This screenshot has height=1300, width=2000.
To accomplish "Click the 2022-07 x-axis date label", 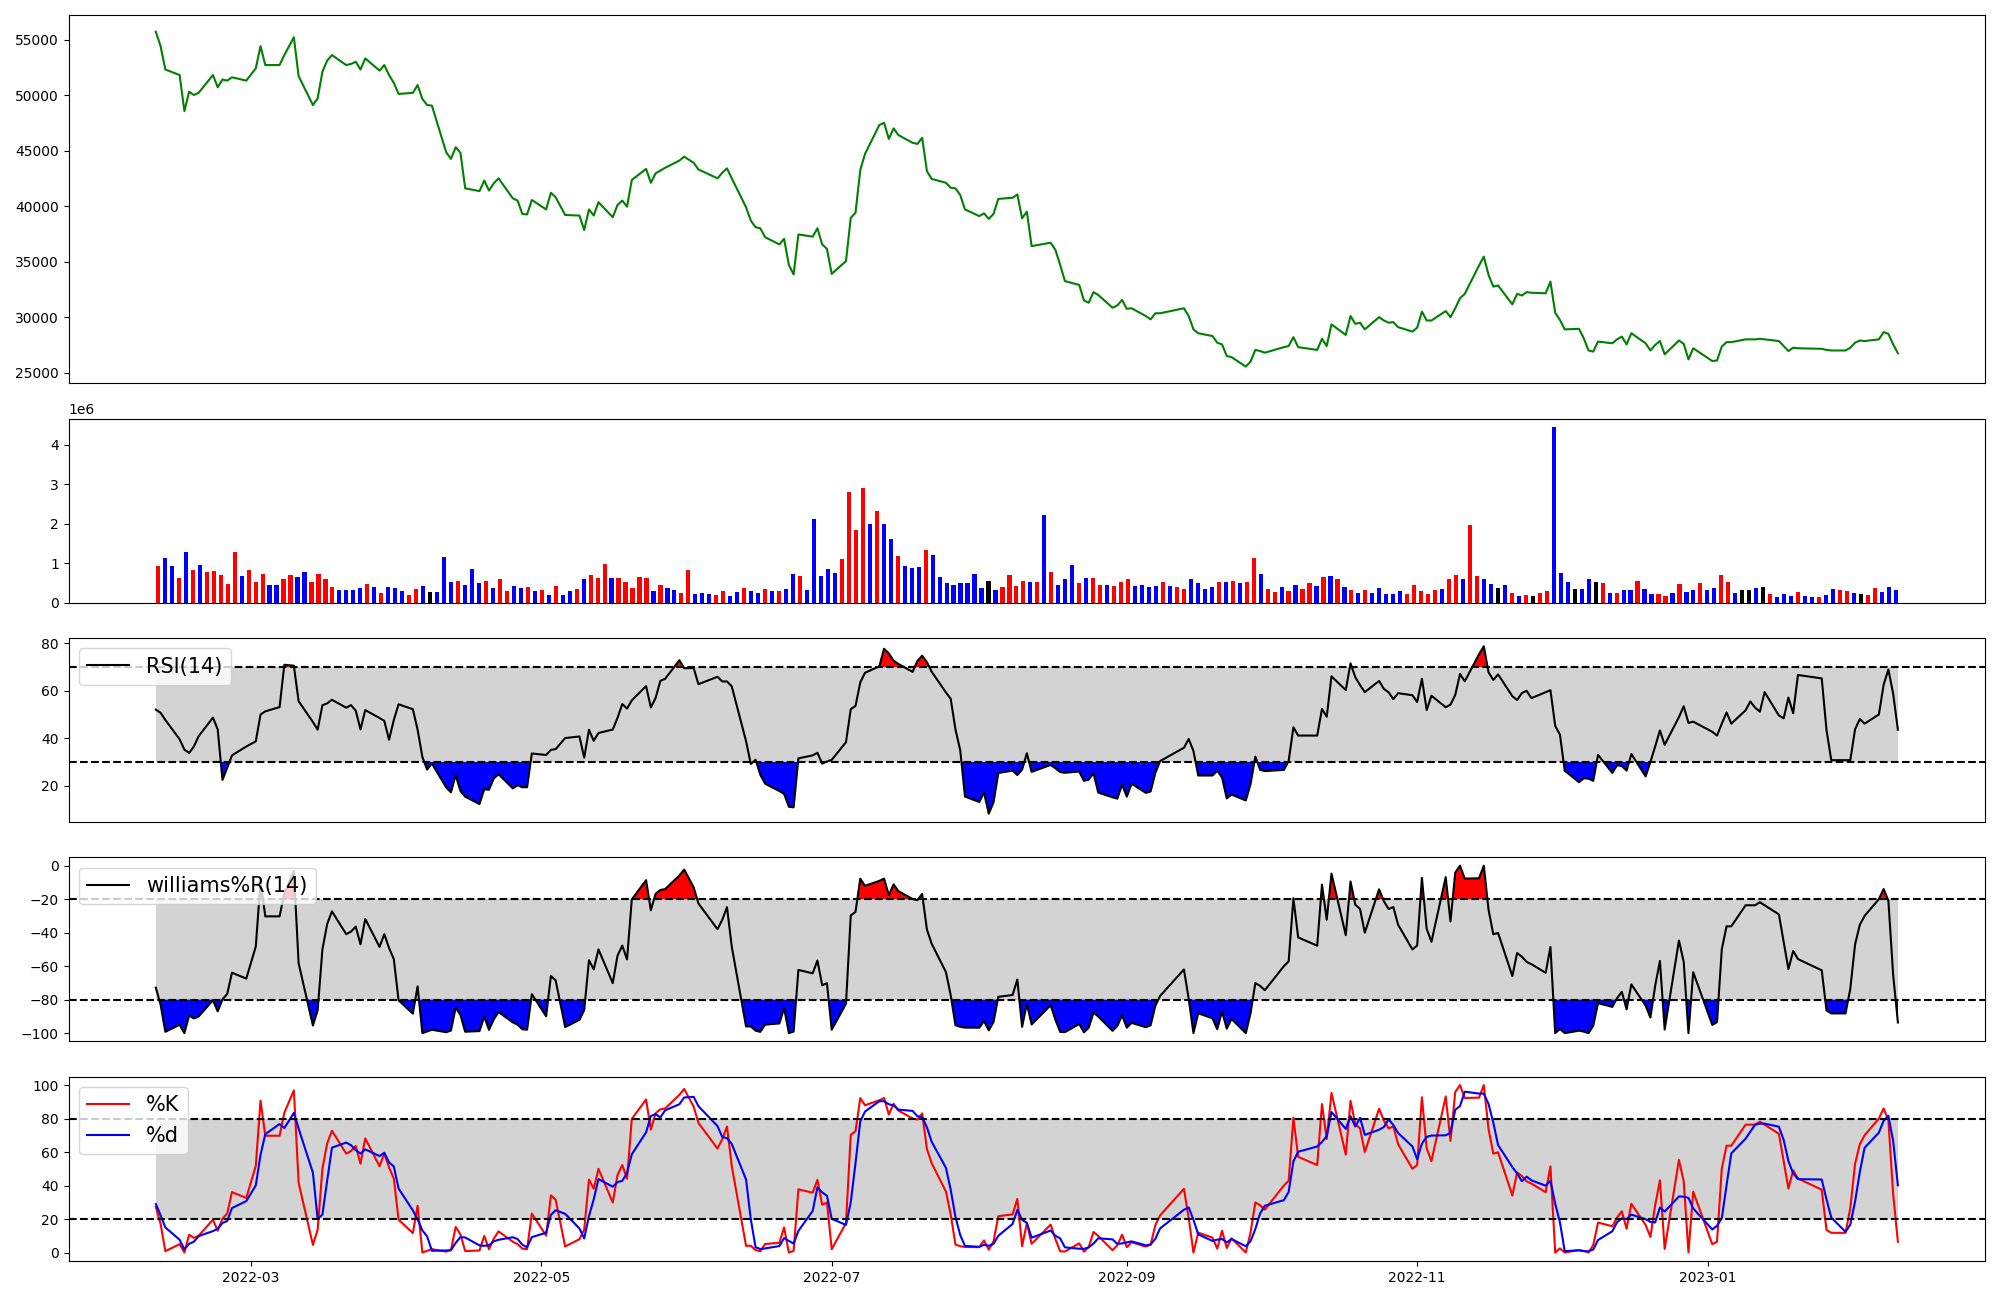I will tap(832, 1277).
